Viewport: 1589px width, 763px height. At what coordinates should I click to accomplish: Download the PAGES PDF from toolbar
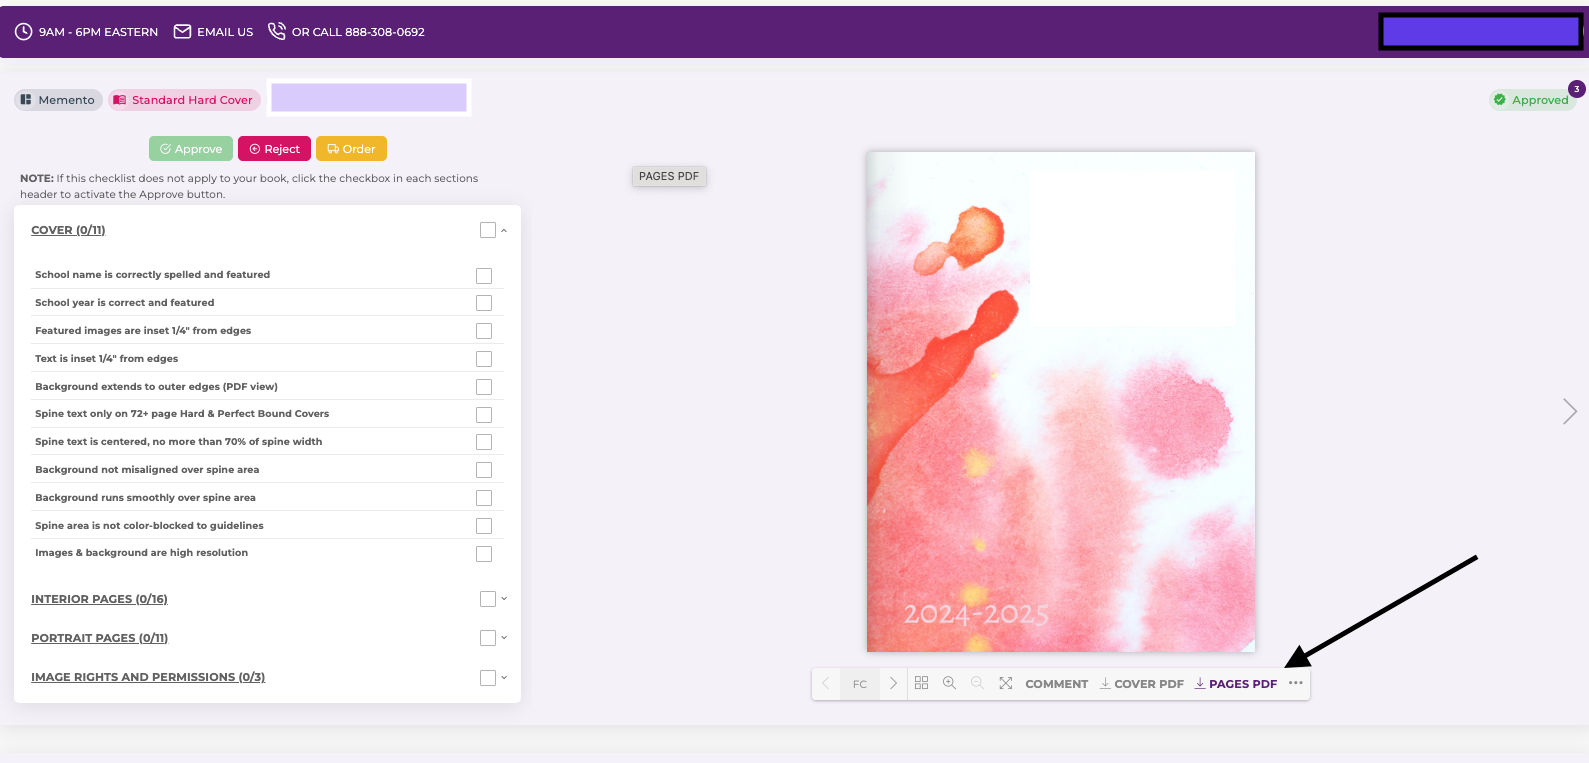1236,684
